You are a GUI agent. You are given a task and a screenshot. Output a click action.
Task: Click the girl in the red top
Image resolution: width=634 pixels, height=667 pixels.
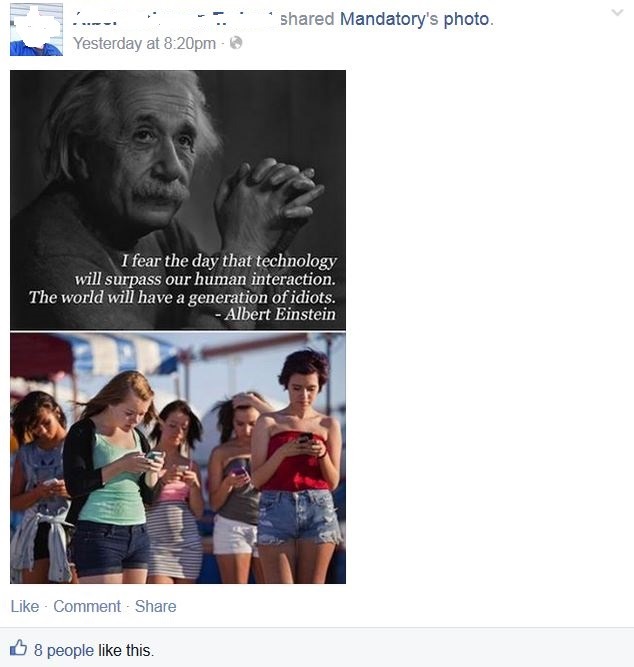tap(298, 466)
